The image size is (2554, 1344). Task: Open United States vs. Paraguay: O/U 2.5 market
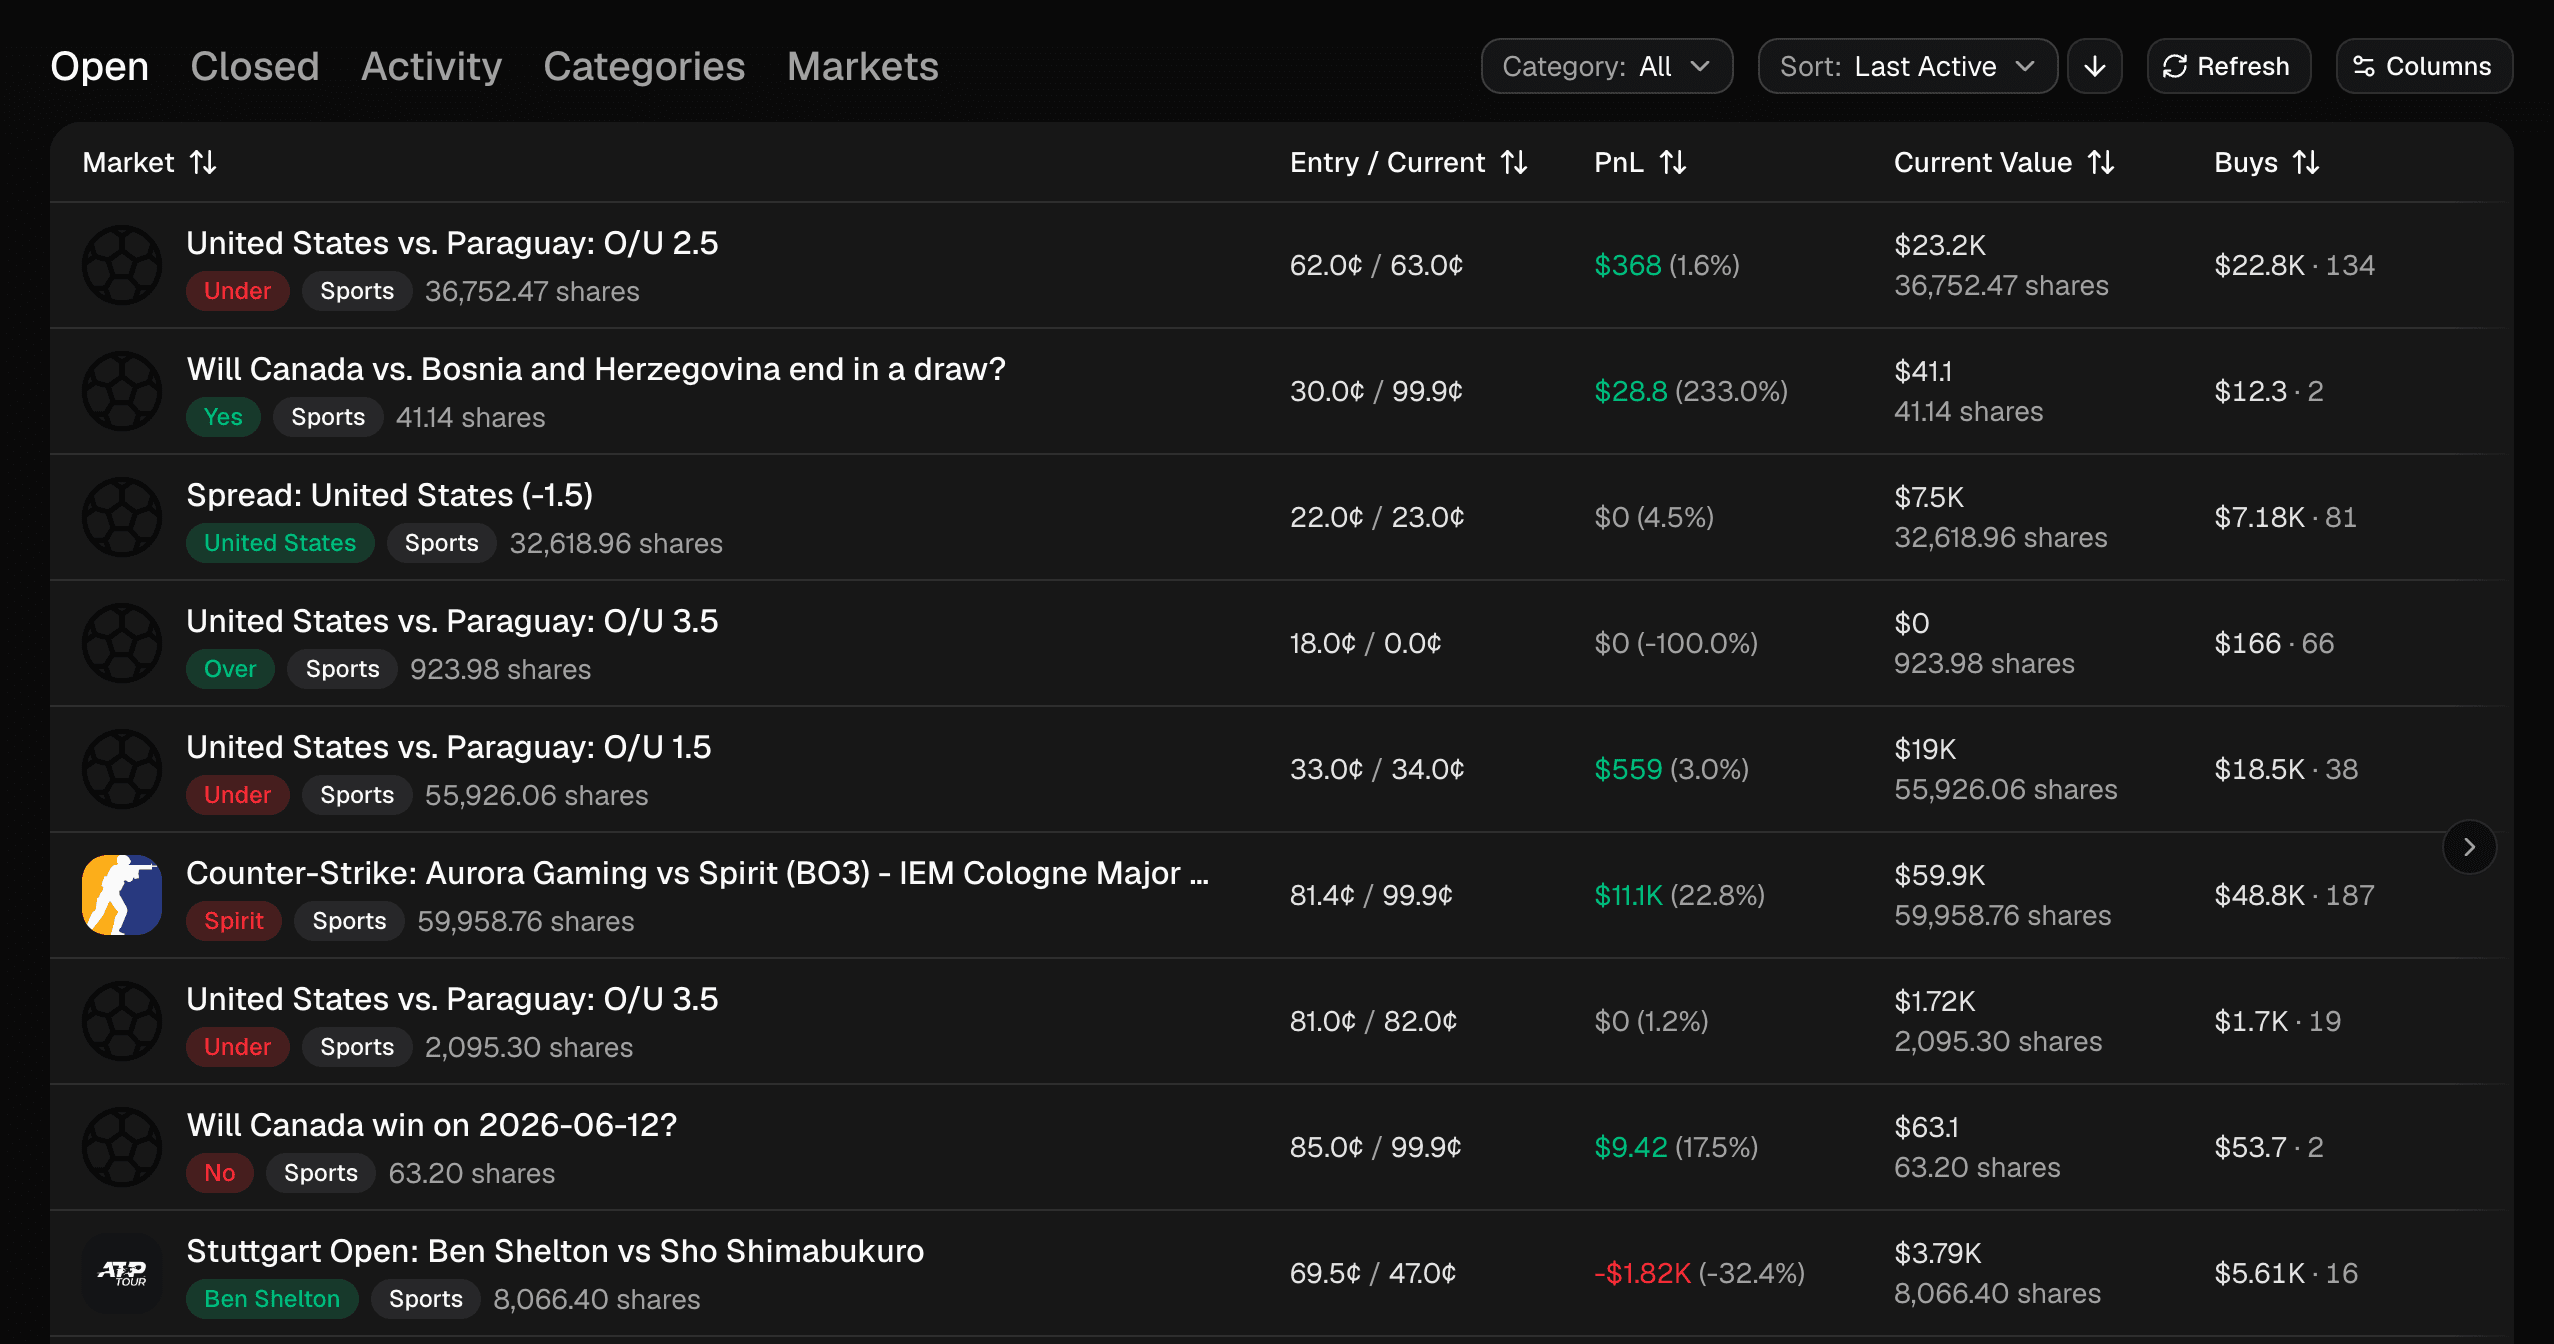pos(452,243)
